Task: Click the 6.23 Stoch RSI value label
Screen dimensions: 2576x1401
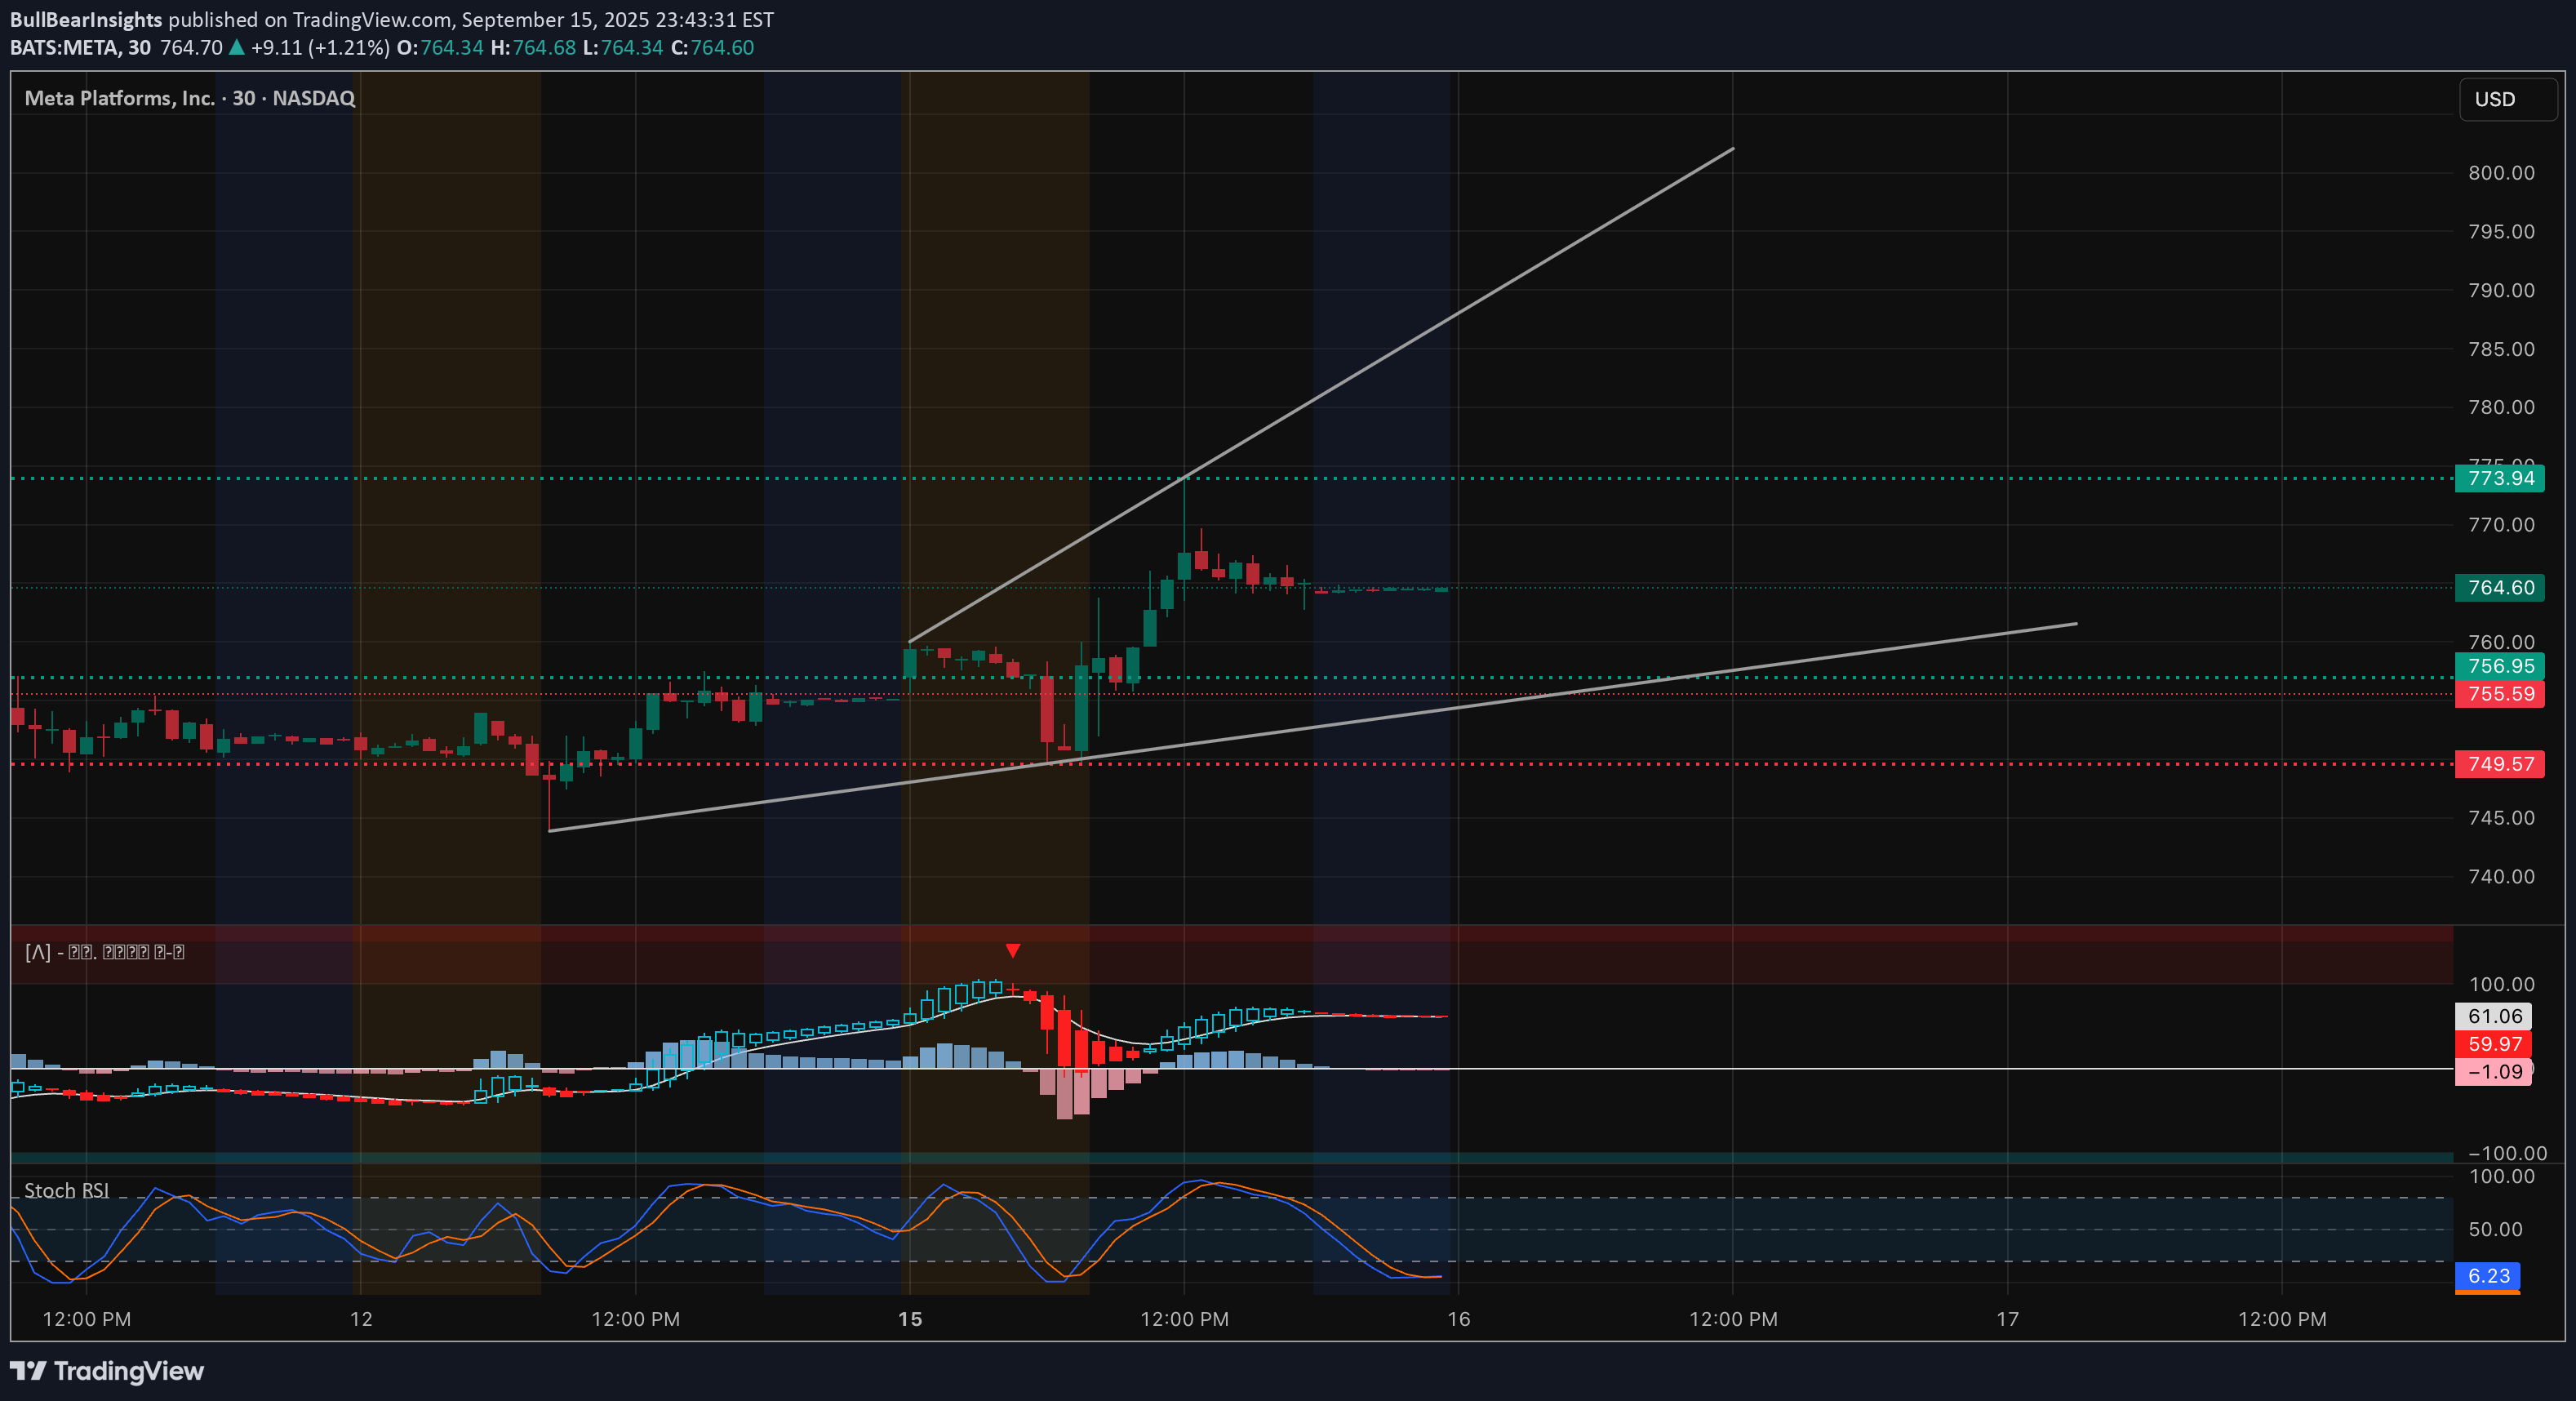Action: coord(2487,1276)
